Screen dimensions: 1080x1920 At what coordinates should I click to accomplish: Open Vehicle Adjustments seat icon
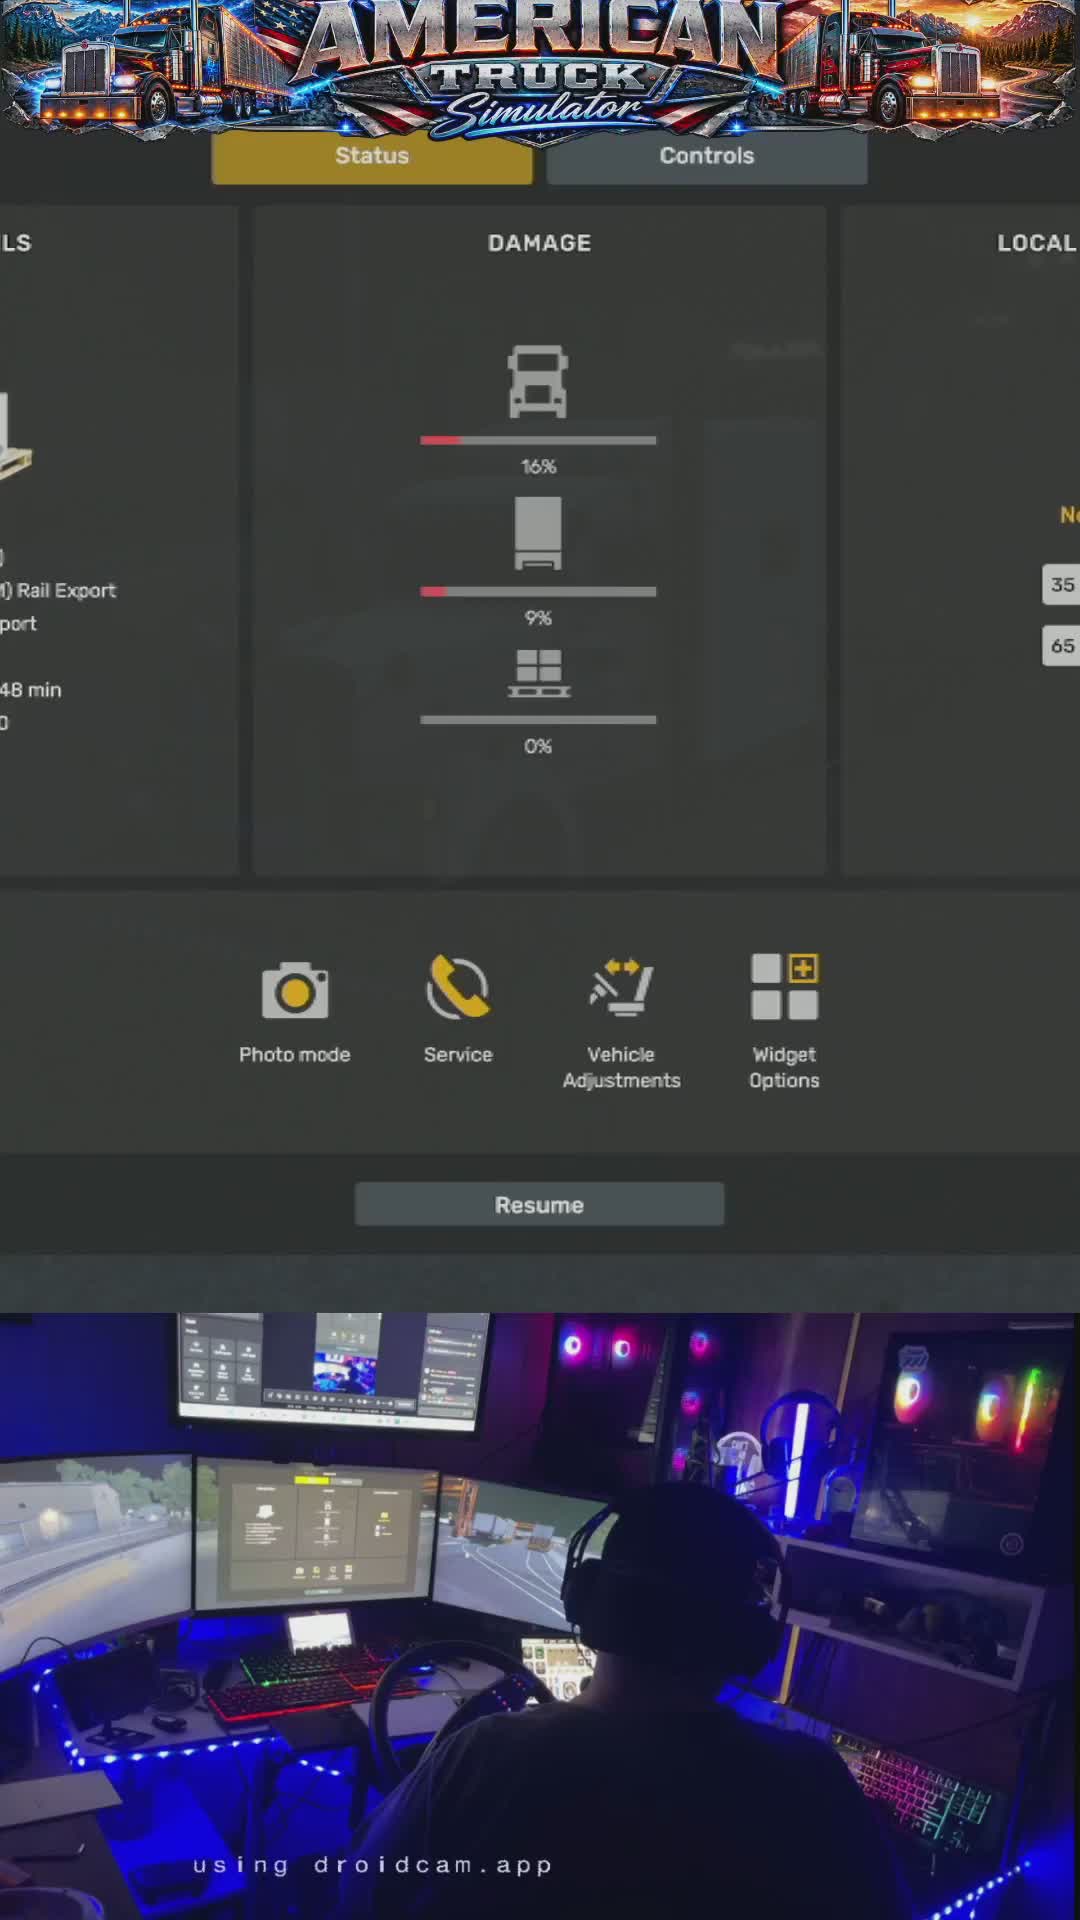click(x=621, y=988)
